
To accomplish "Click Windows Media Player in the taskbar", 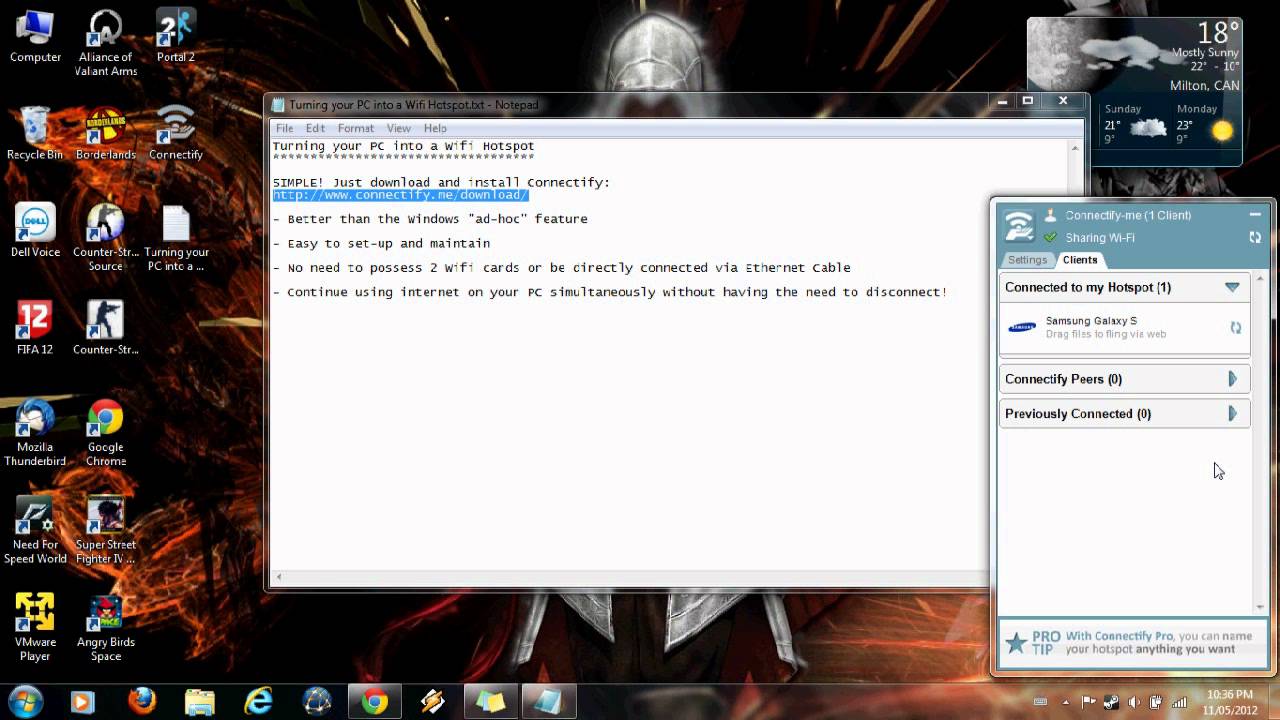I will [82, 702].
